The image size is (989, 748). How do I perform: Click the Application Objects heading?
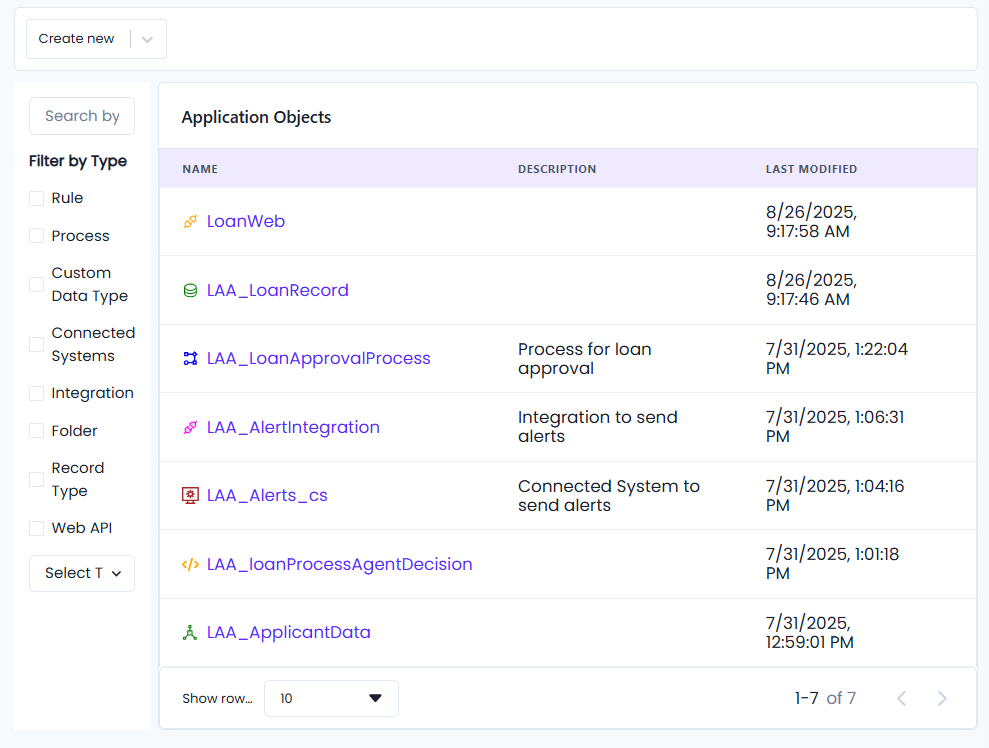click(256, 117)
